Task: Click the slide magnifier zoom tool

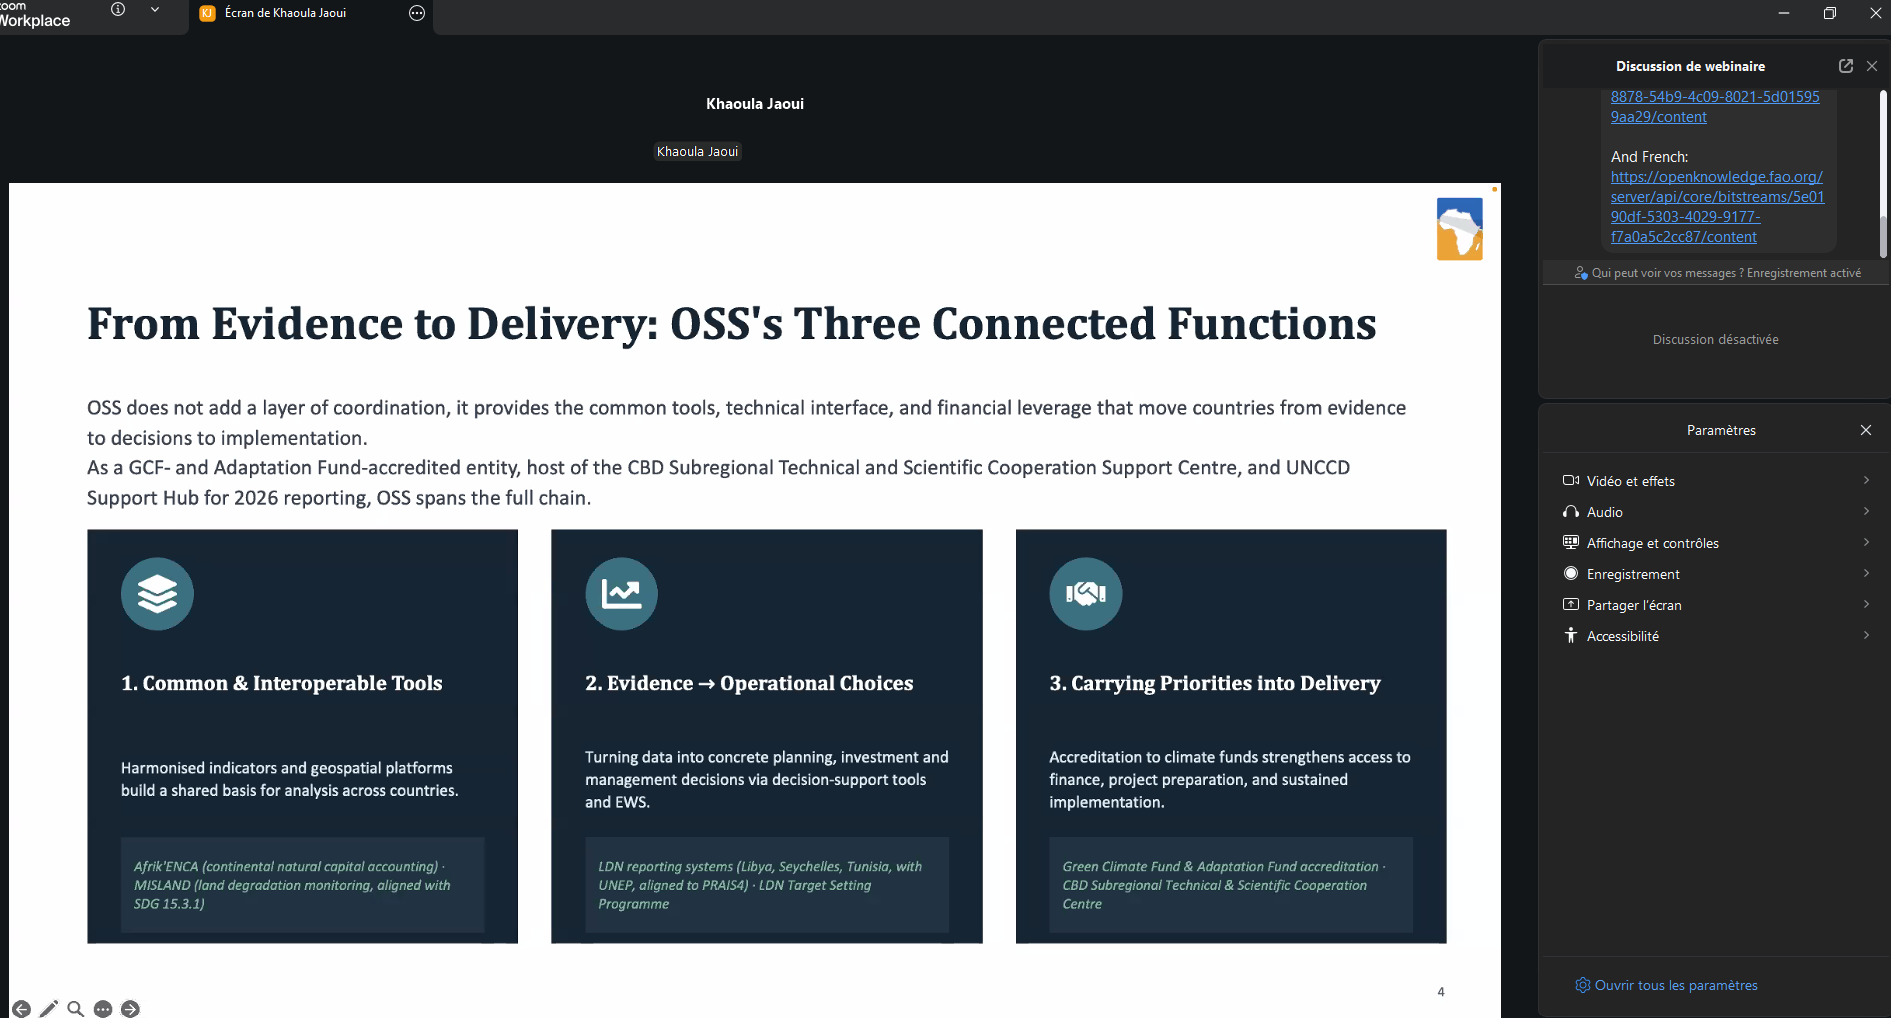Action: 75,1009
